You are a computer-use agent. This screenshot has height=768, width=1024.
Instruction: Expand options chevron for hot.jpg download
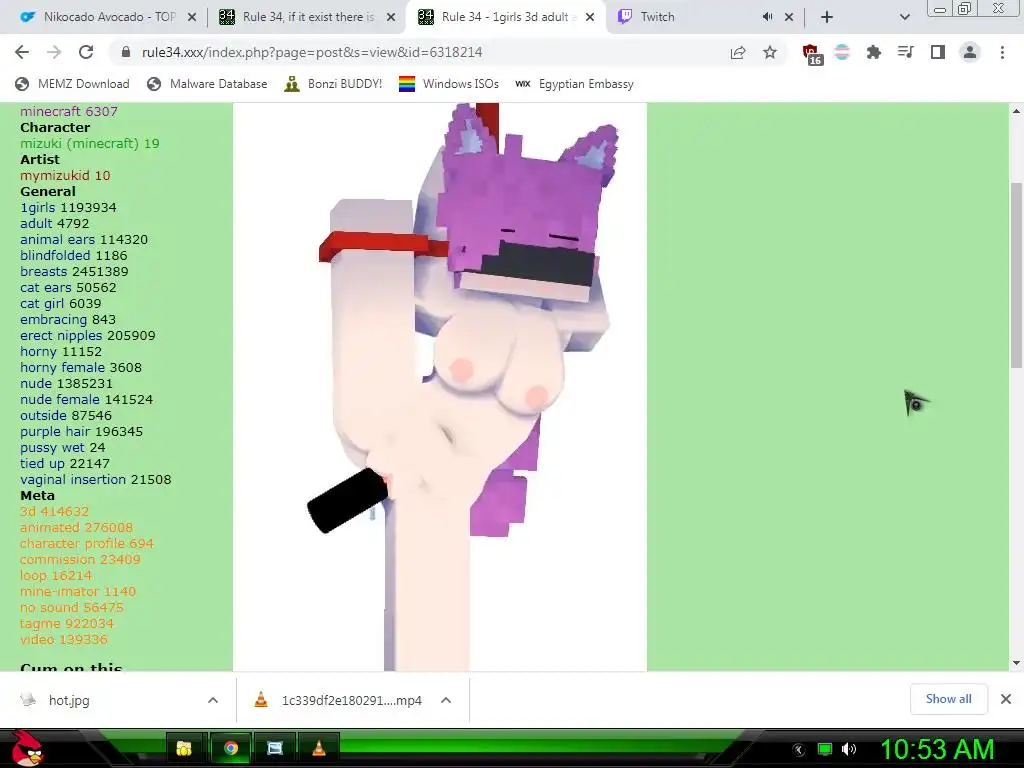213,700
